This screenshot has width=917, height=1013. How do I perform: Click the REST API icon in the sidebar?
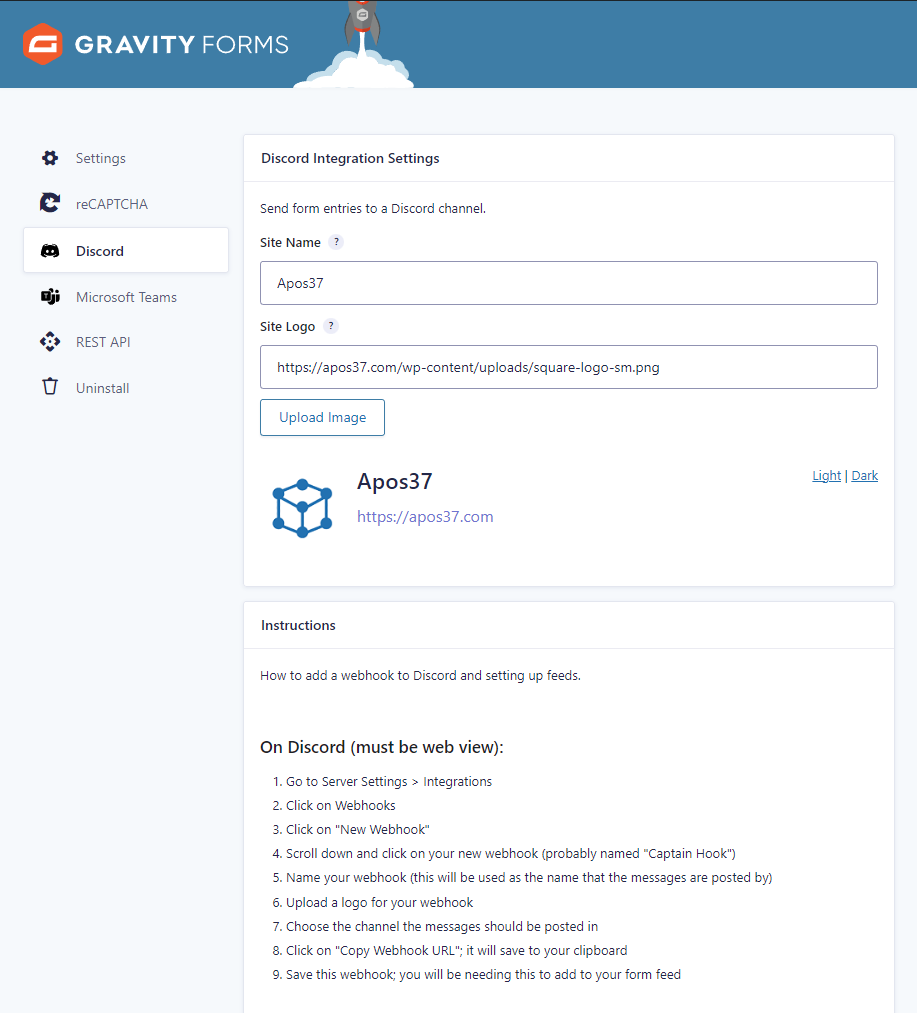(x=50, y=341)
